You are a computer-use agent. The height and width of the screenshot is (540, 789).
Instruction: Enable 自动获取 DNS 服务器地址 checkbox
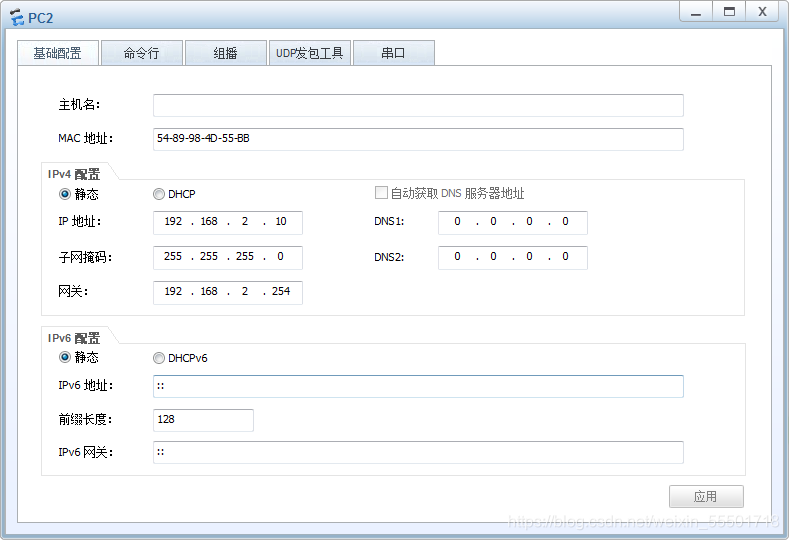click(381, 193)
